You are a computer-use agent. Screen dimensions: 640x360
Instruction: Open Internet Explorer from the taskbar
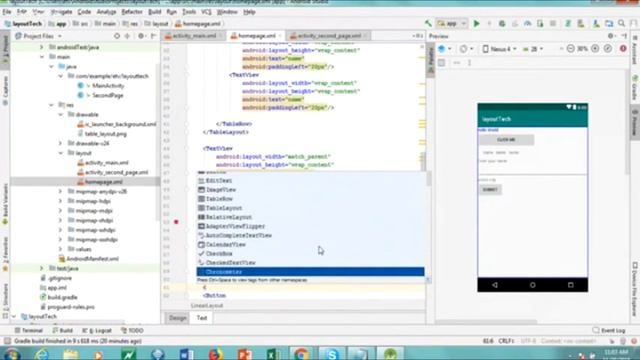pos(42,354)
